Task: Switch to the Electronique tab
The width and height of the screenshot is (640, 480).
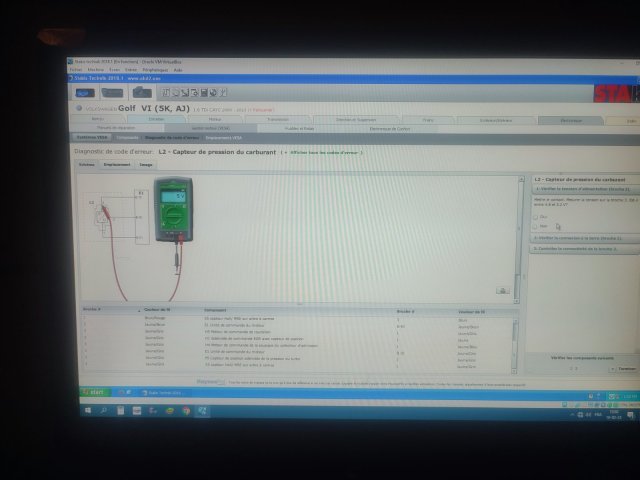Action: coord(571,121)
